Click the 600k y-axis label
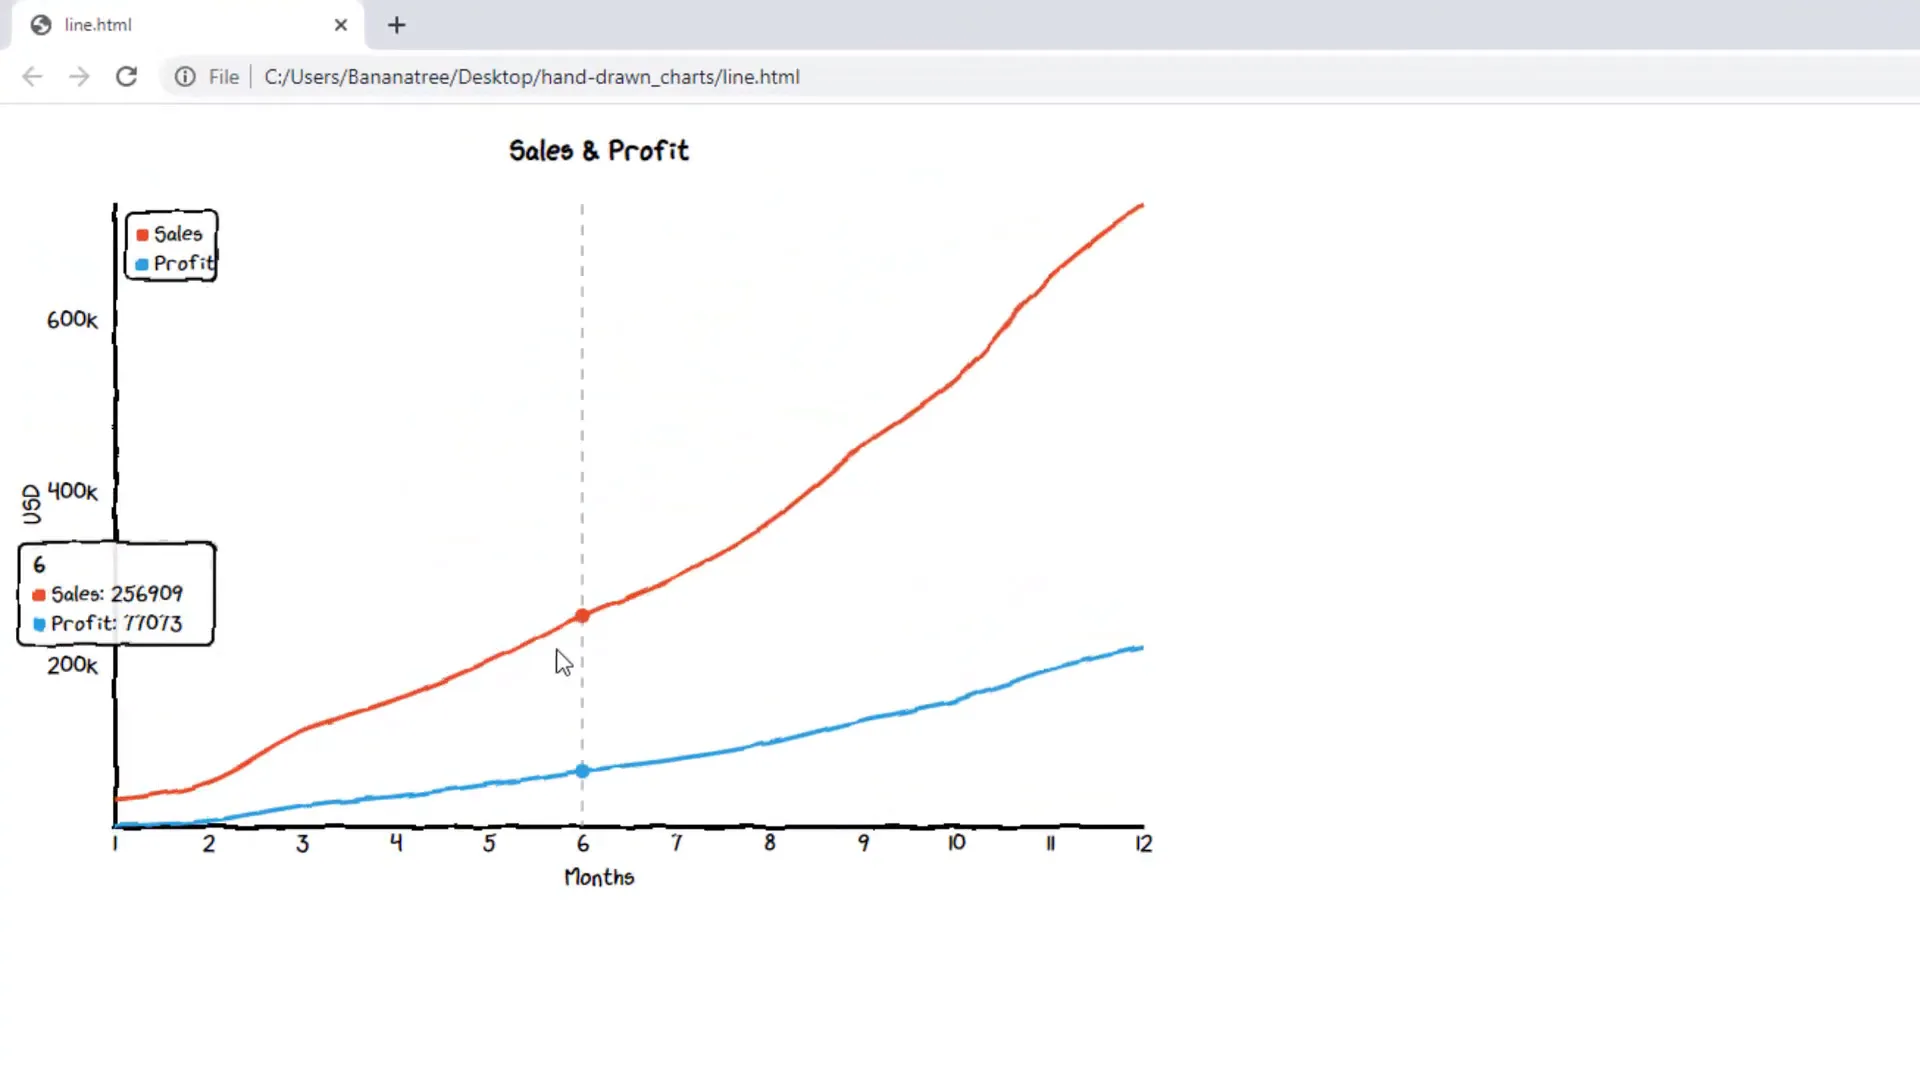The image size is (1920, 1080). (72, 320)
